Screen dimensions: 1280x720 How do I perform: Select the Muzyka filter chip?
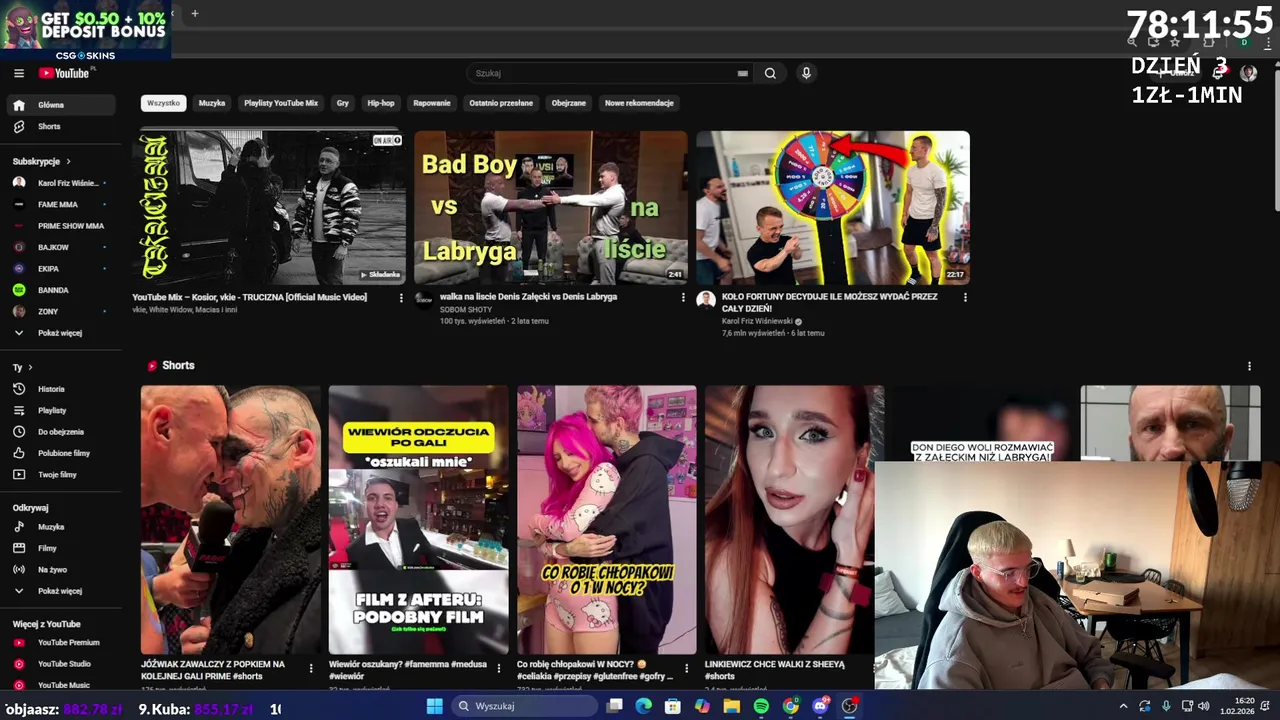pos(212,103)
